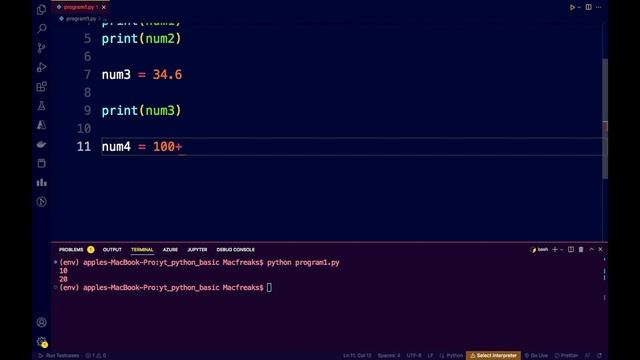Open the Manage gear settings icon
Image resolution: width=640 pixels, height=360 pixels.
point(41,342)
